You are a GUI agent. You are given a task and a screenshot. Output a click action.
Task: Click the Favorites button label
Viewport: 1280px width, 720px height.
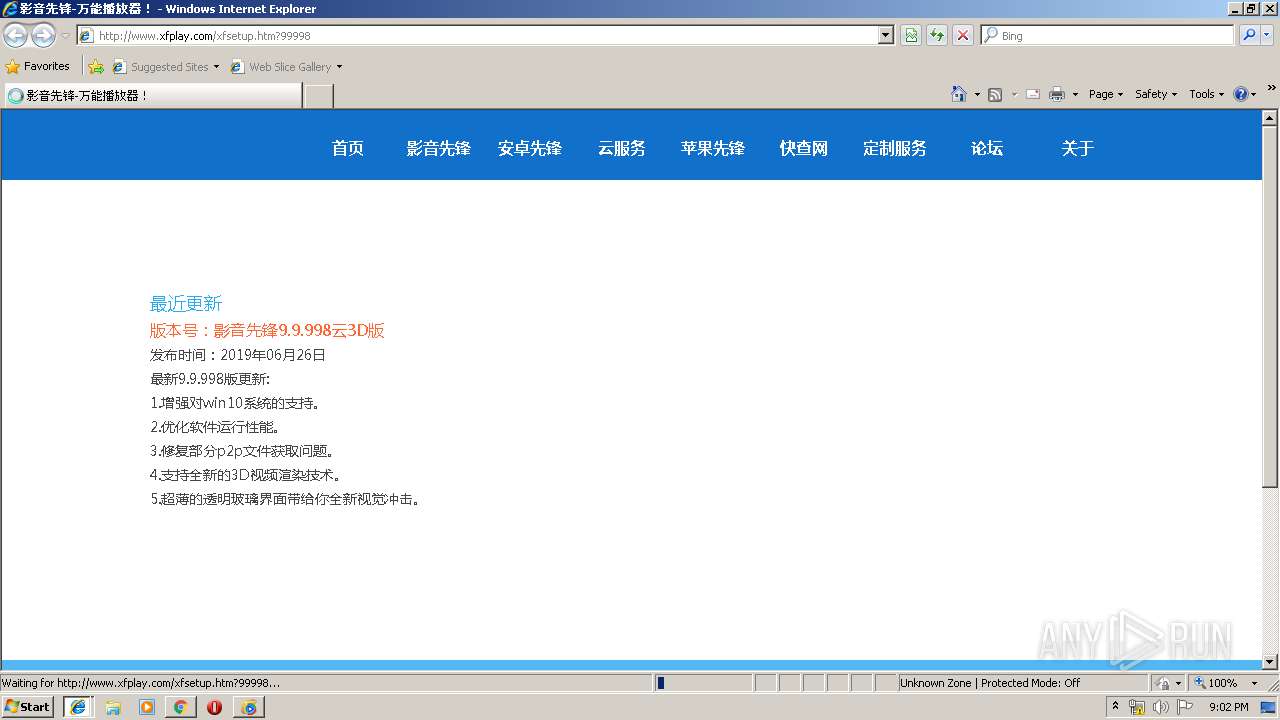click(47, 66)
